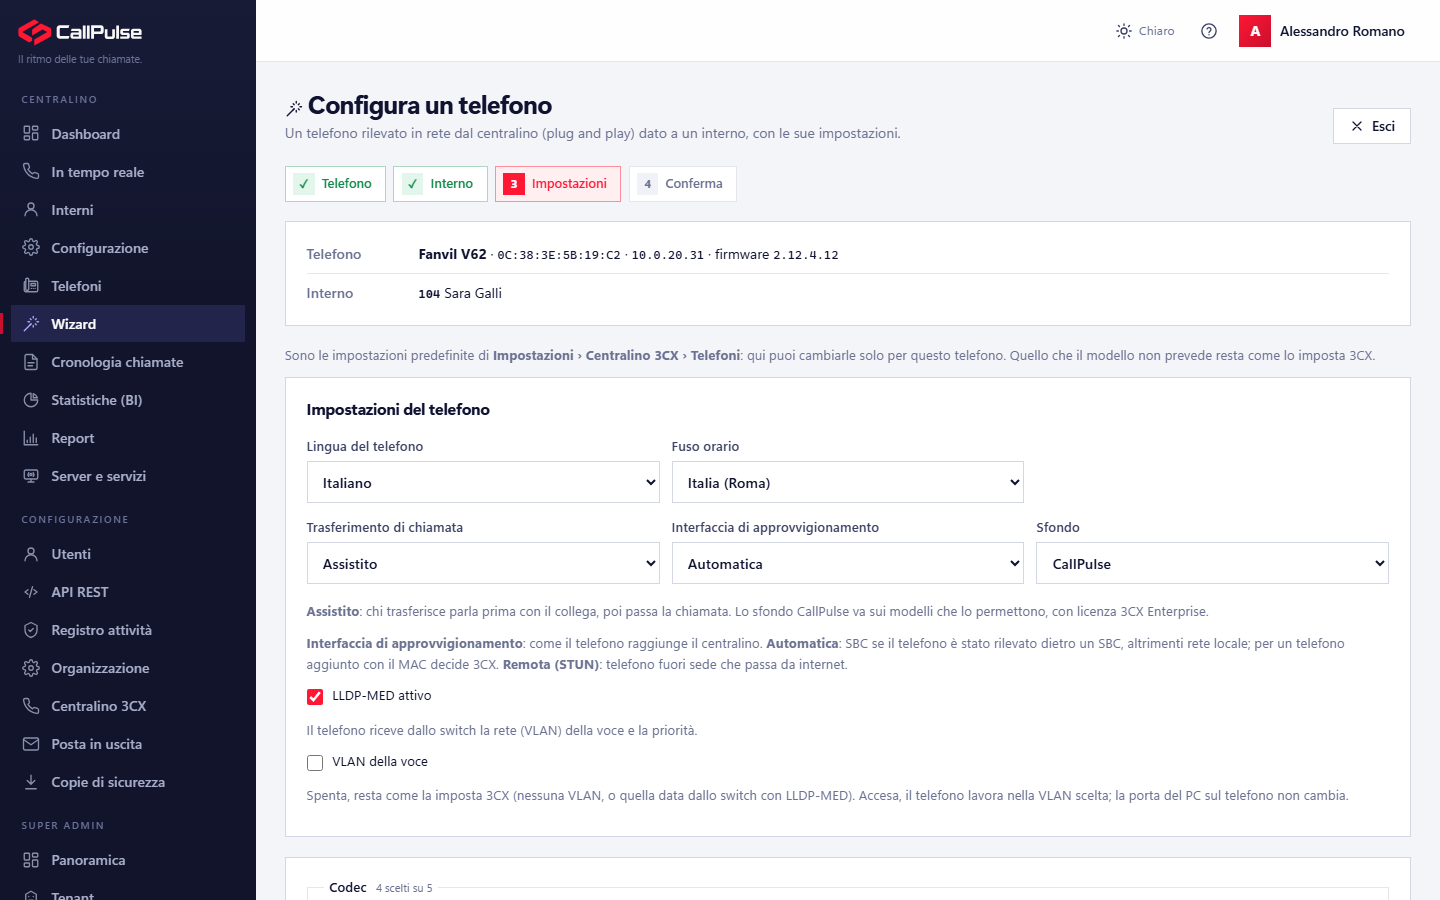Open the Registro attività shield icon
1440x900 pixels.
pos(31,630)
